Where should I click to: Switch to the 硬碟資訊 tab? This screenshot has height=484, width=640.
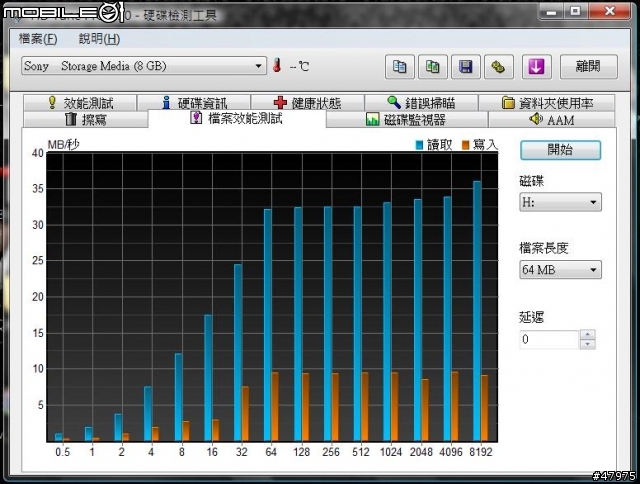[194, 102]
